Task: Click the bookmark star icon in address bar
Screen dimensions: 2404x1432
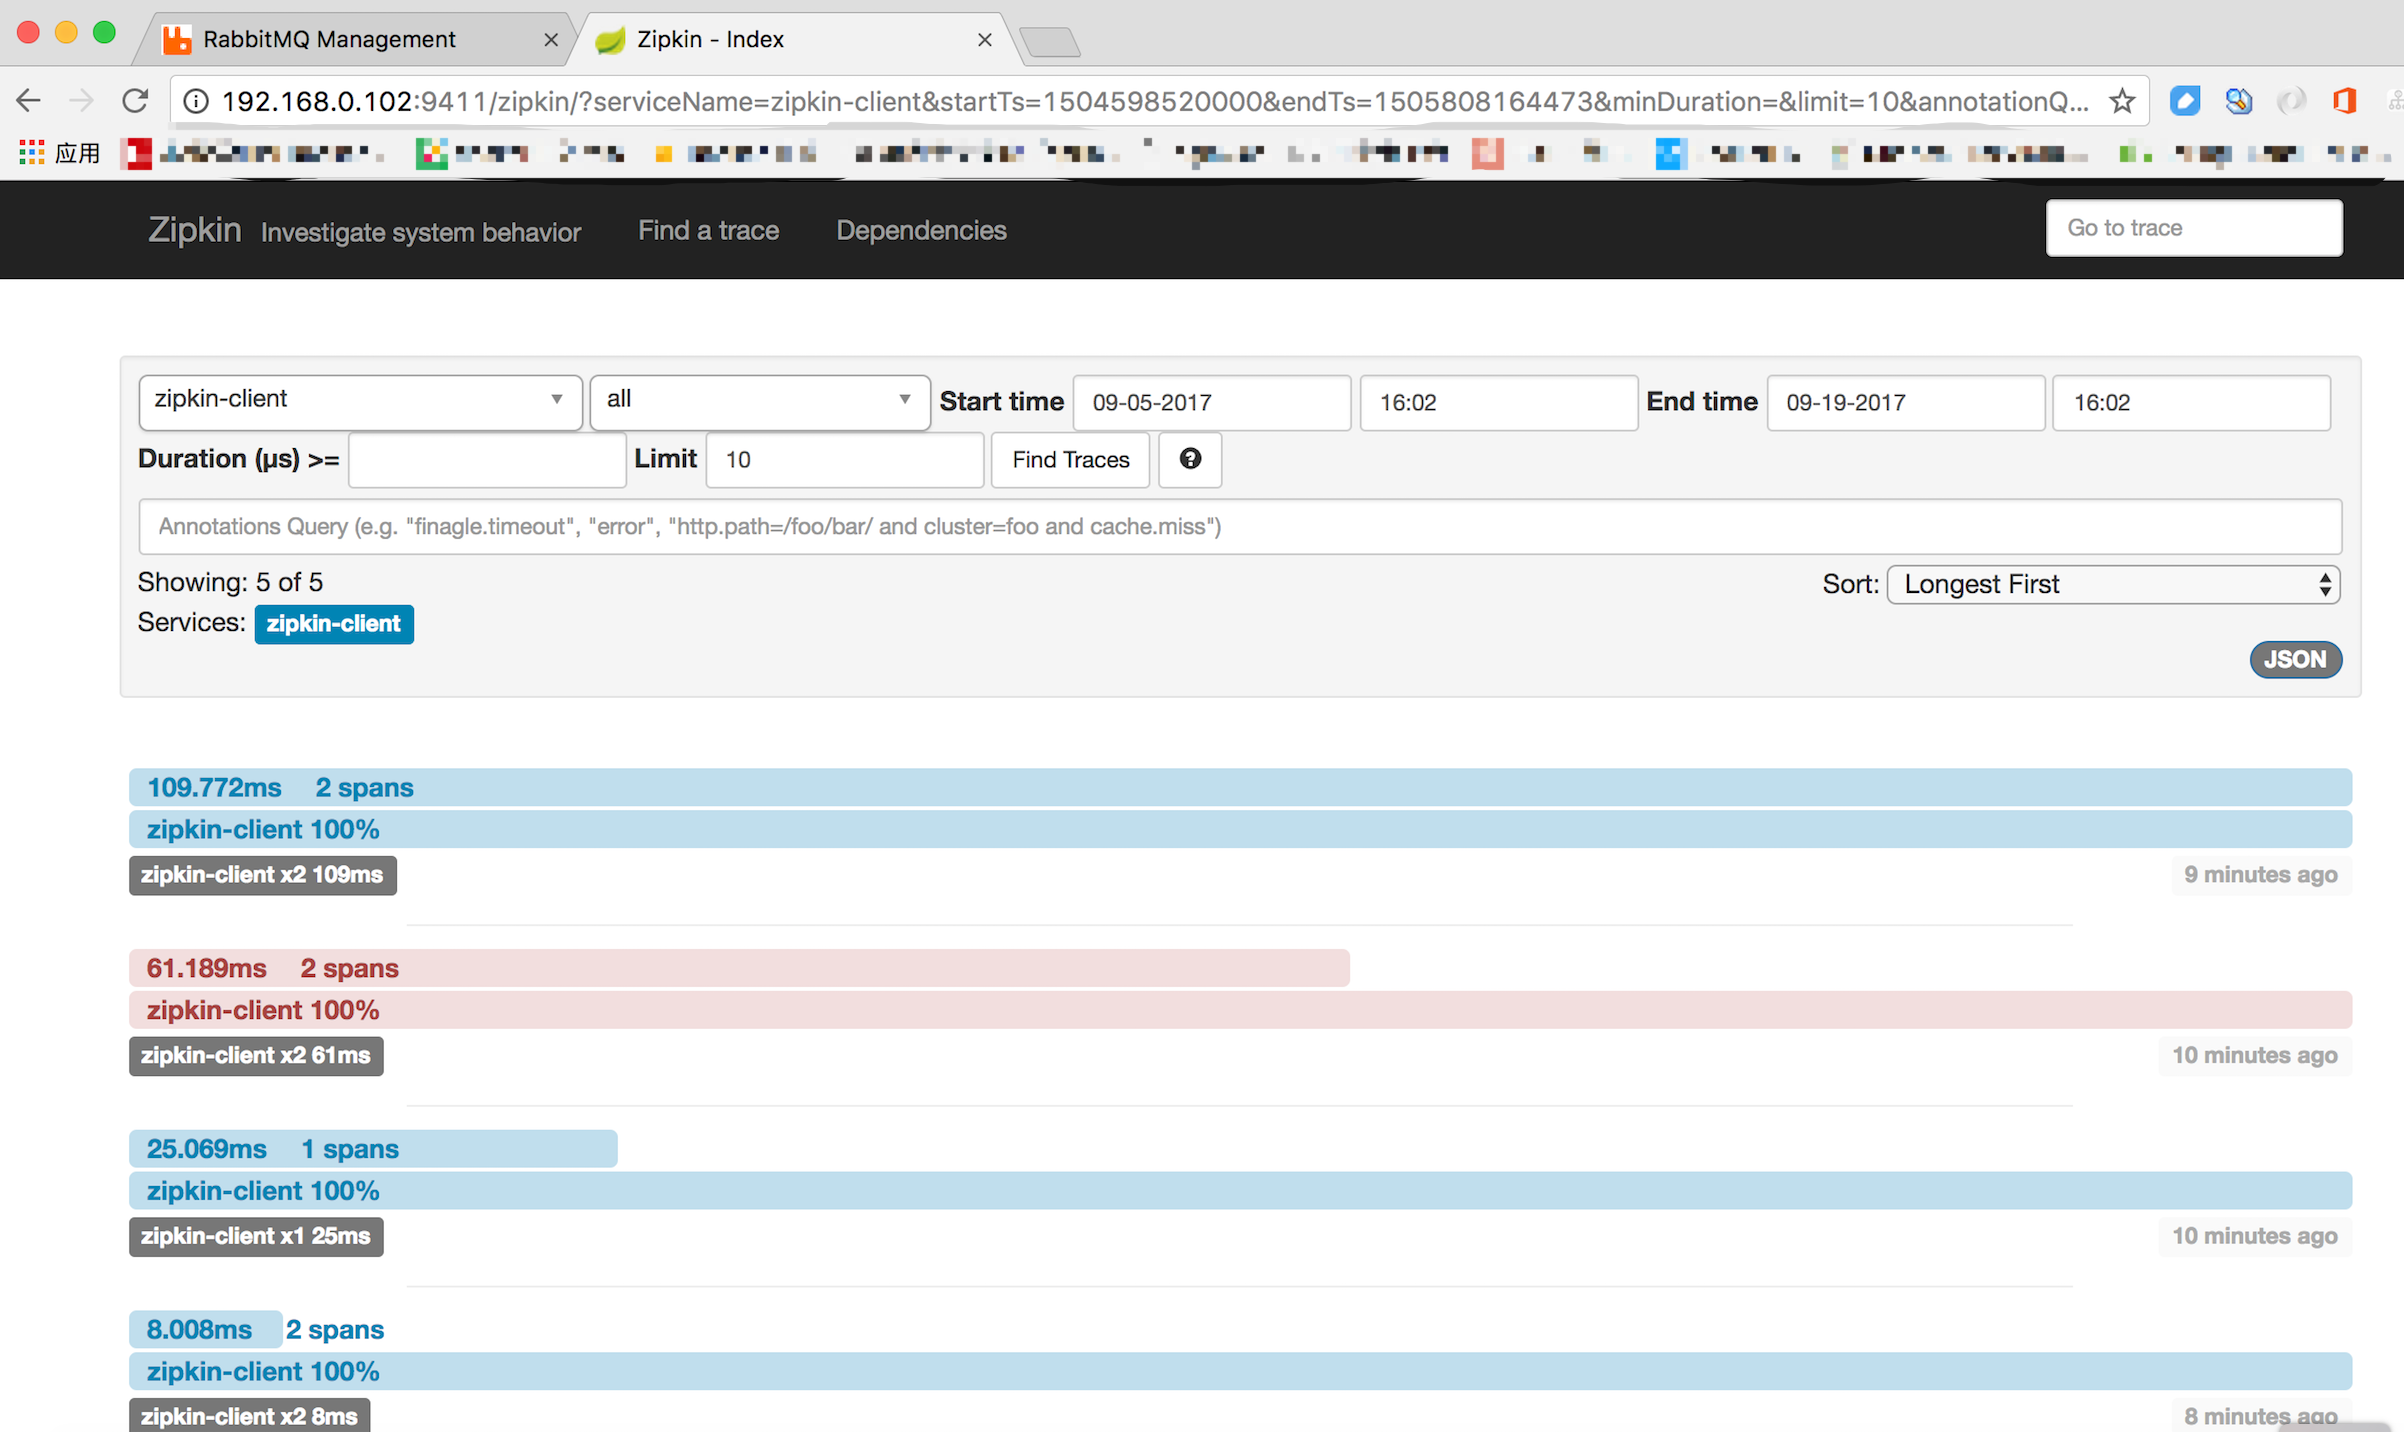Action: (x=2122, y=101)
